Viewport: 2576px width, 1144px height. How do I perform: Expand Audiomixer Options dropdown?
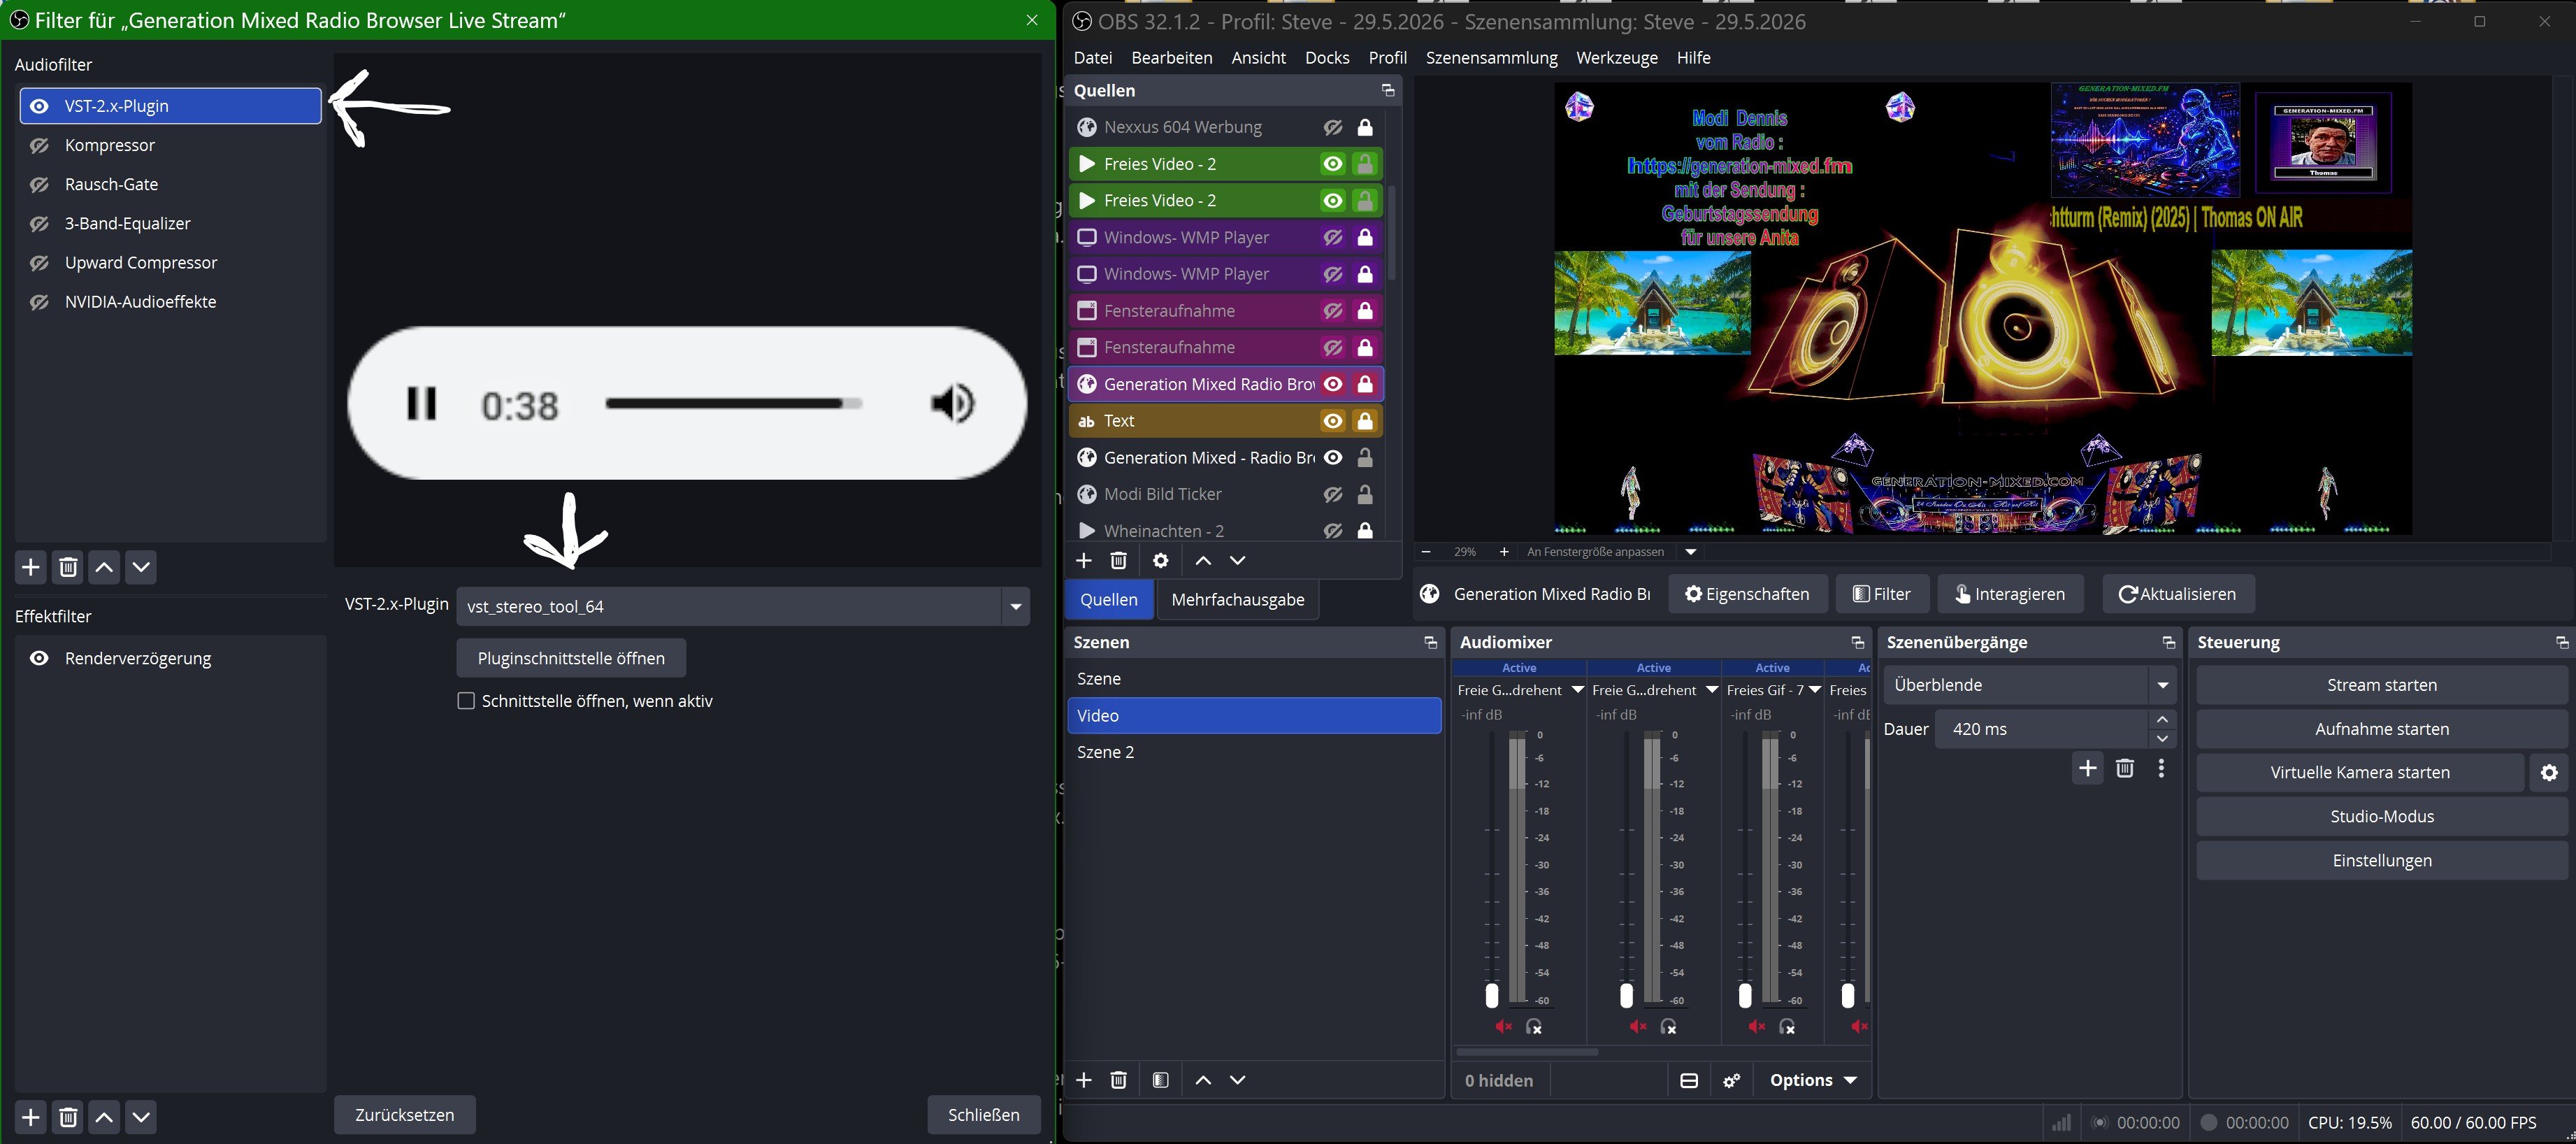[1813, 1080]
